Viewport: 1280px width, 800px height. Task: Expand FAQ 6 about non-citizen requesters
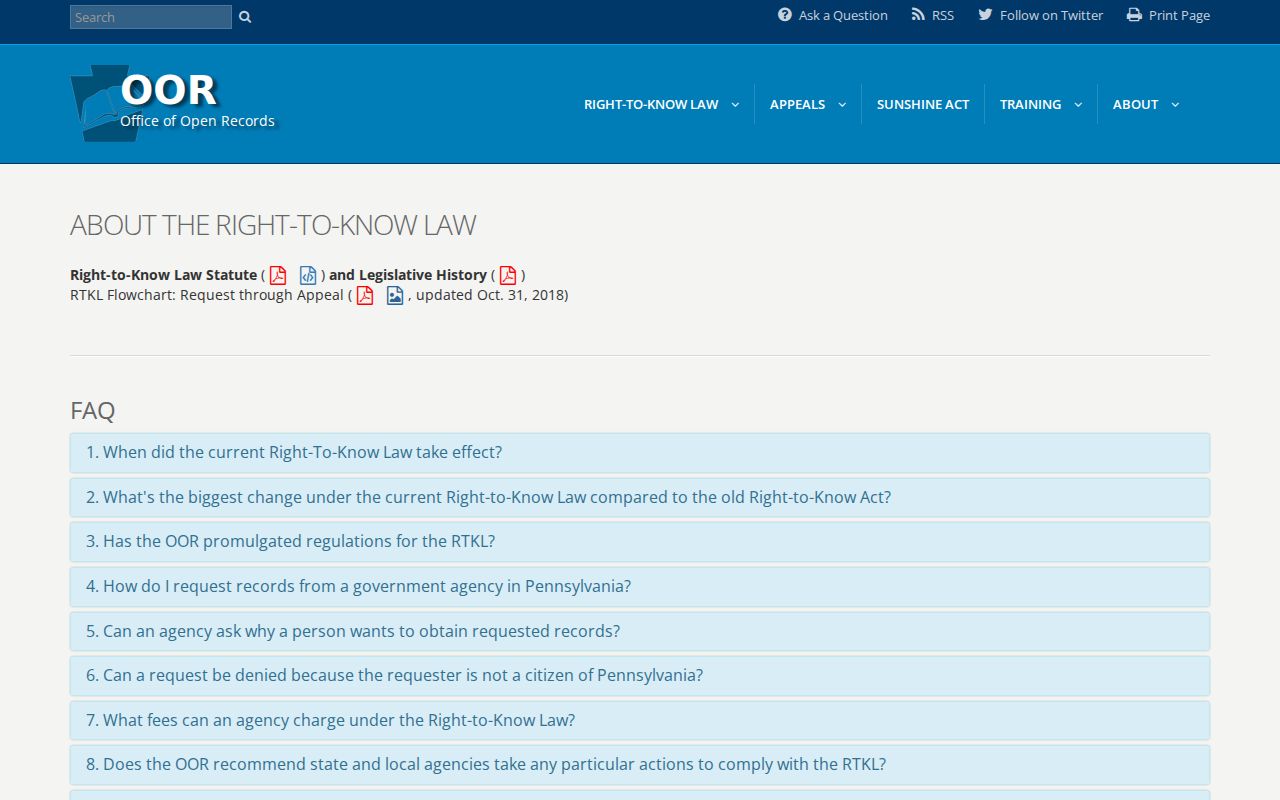point(640,676)
